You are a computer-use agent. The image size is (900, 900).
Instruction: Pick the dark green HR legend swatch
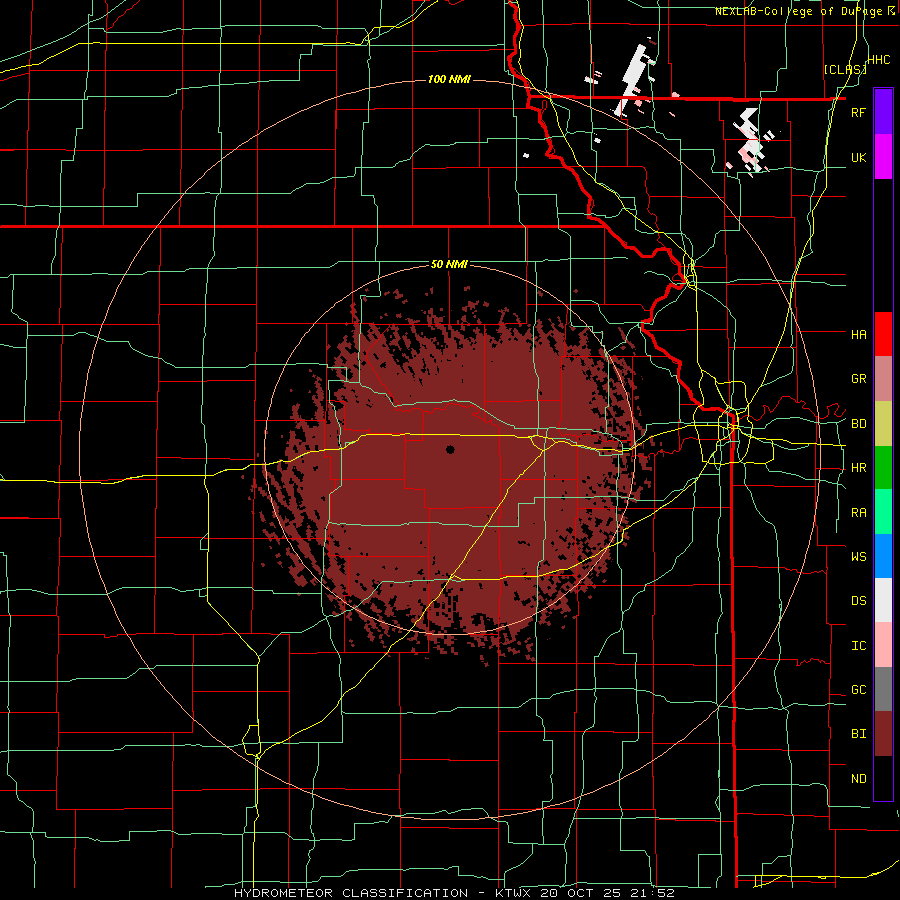click(x=883, y=468)
